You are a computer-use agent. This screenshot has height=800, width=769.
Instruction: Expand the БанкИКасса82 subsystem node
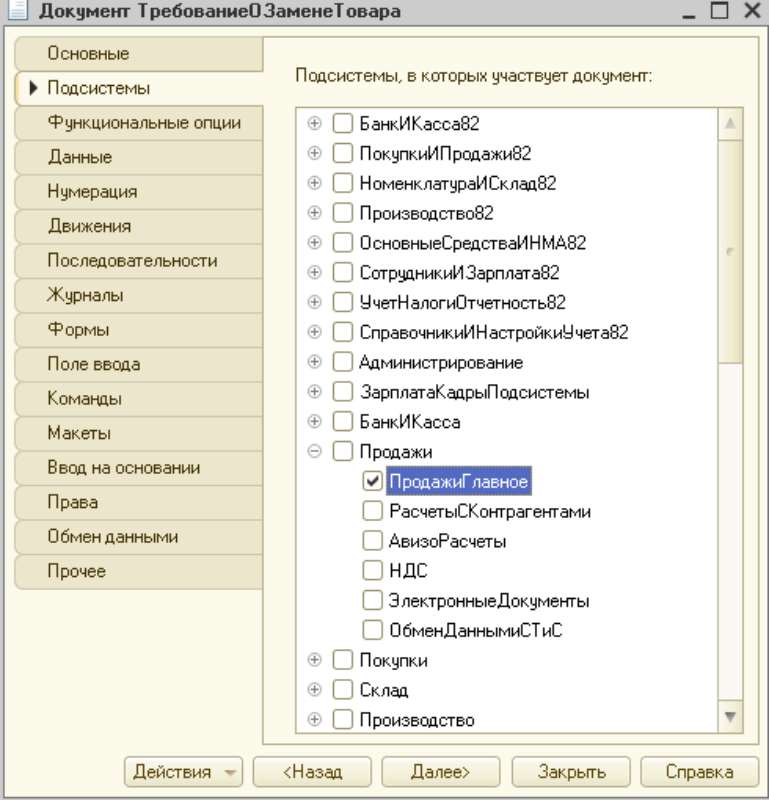(x=315, y=123)
